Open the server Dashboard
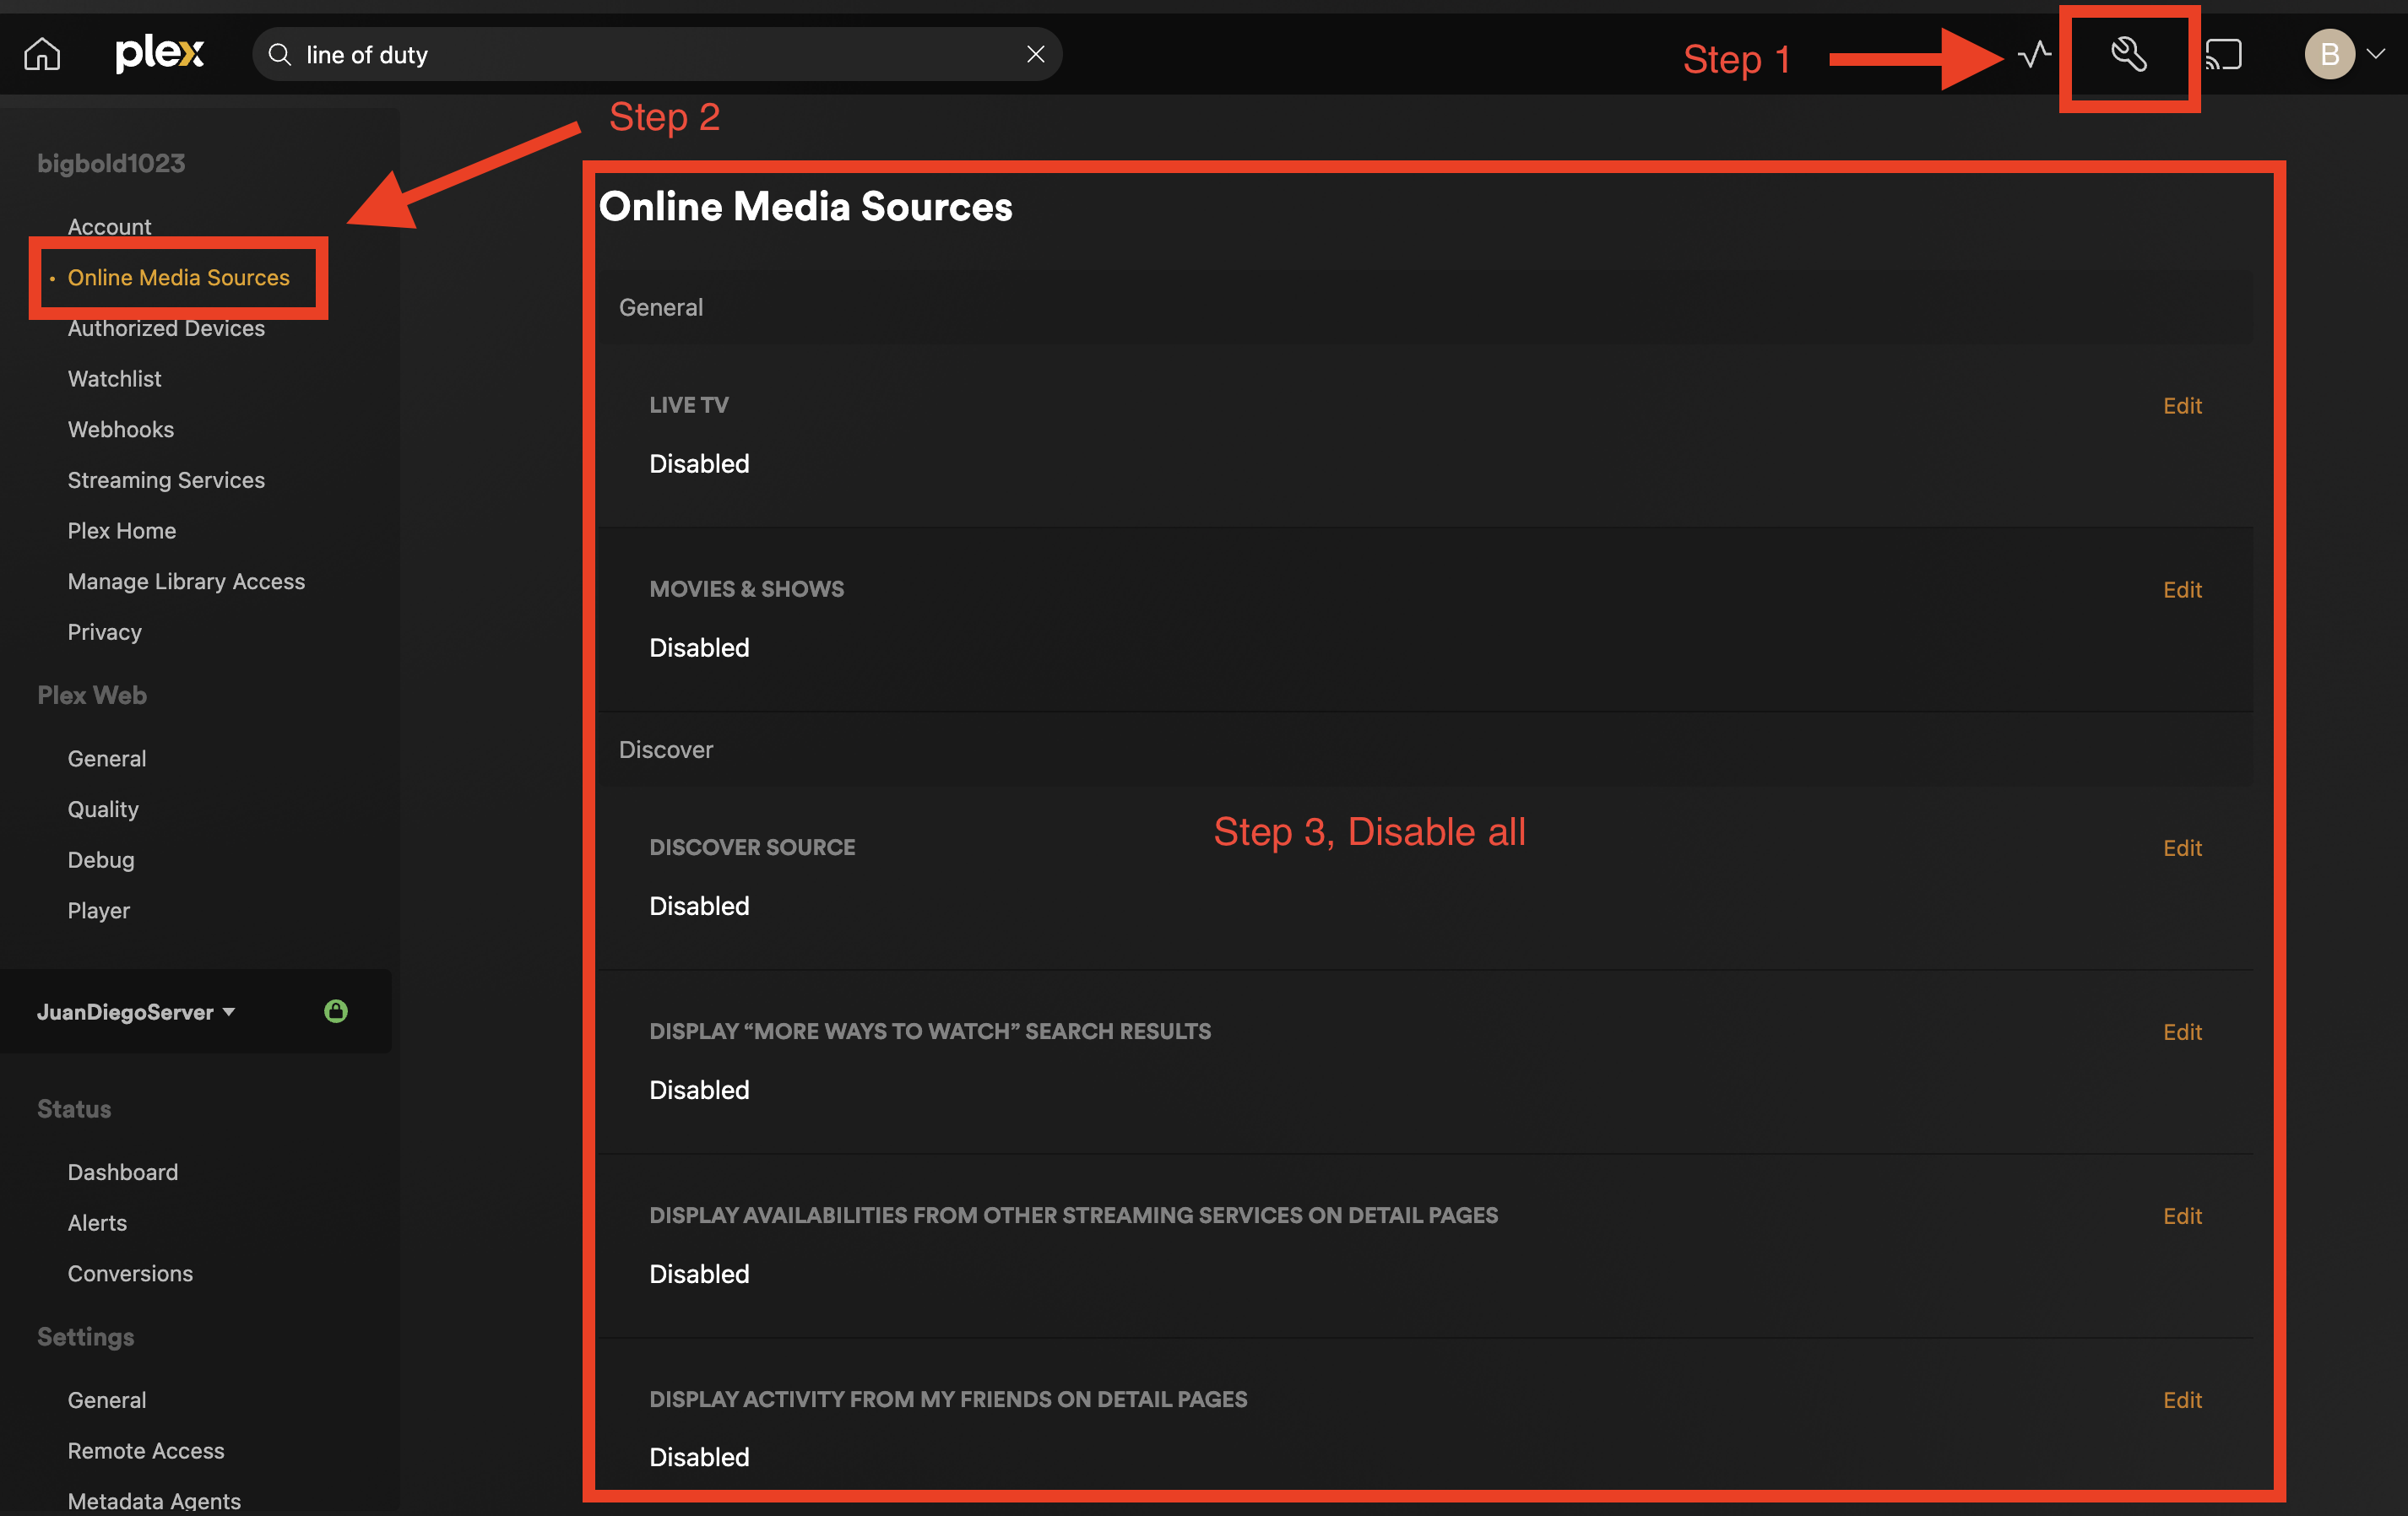Viewport: 2408px width, 1516px height. tap(123, 1172)
